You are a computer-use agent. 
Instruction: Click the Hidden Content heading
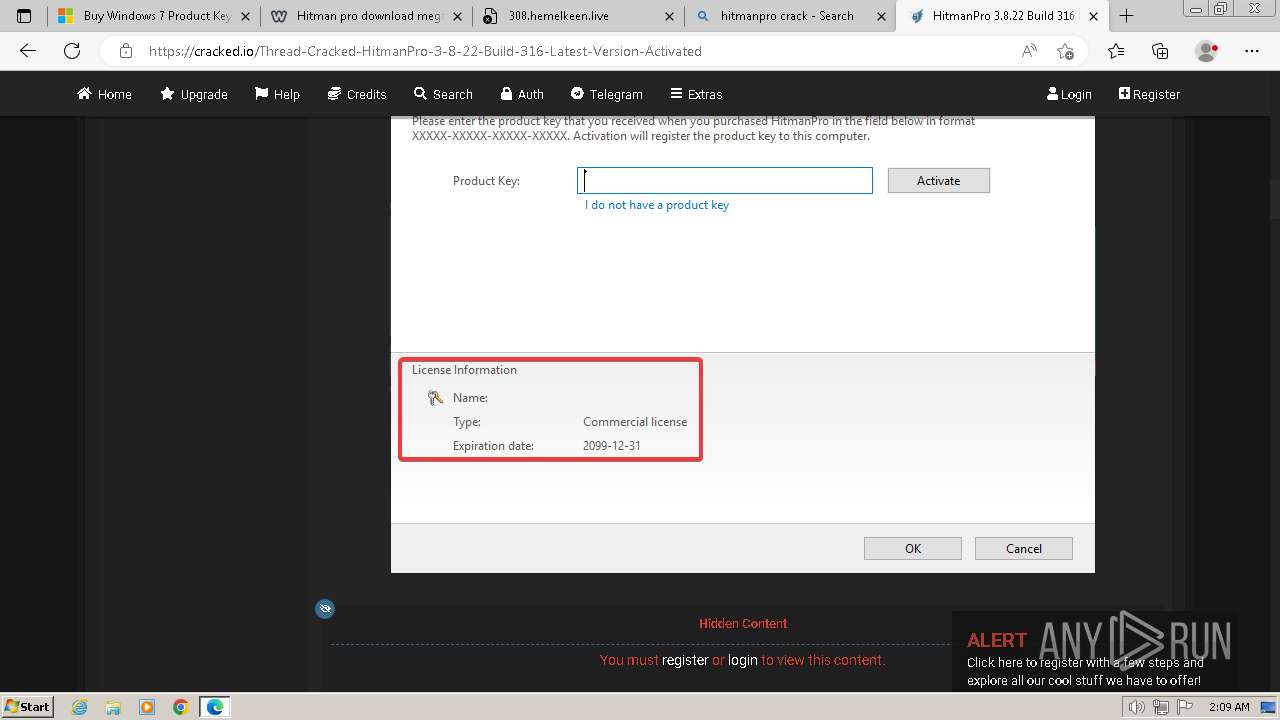coord(743,623)
